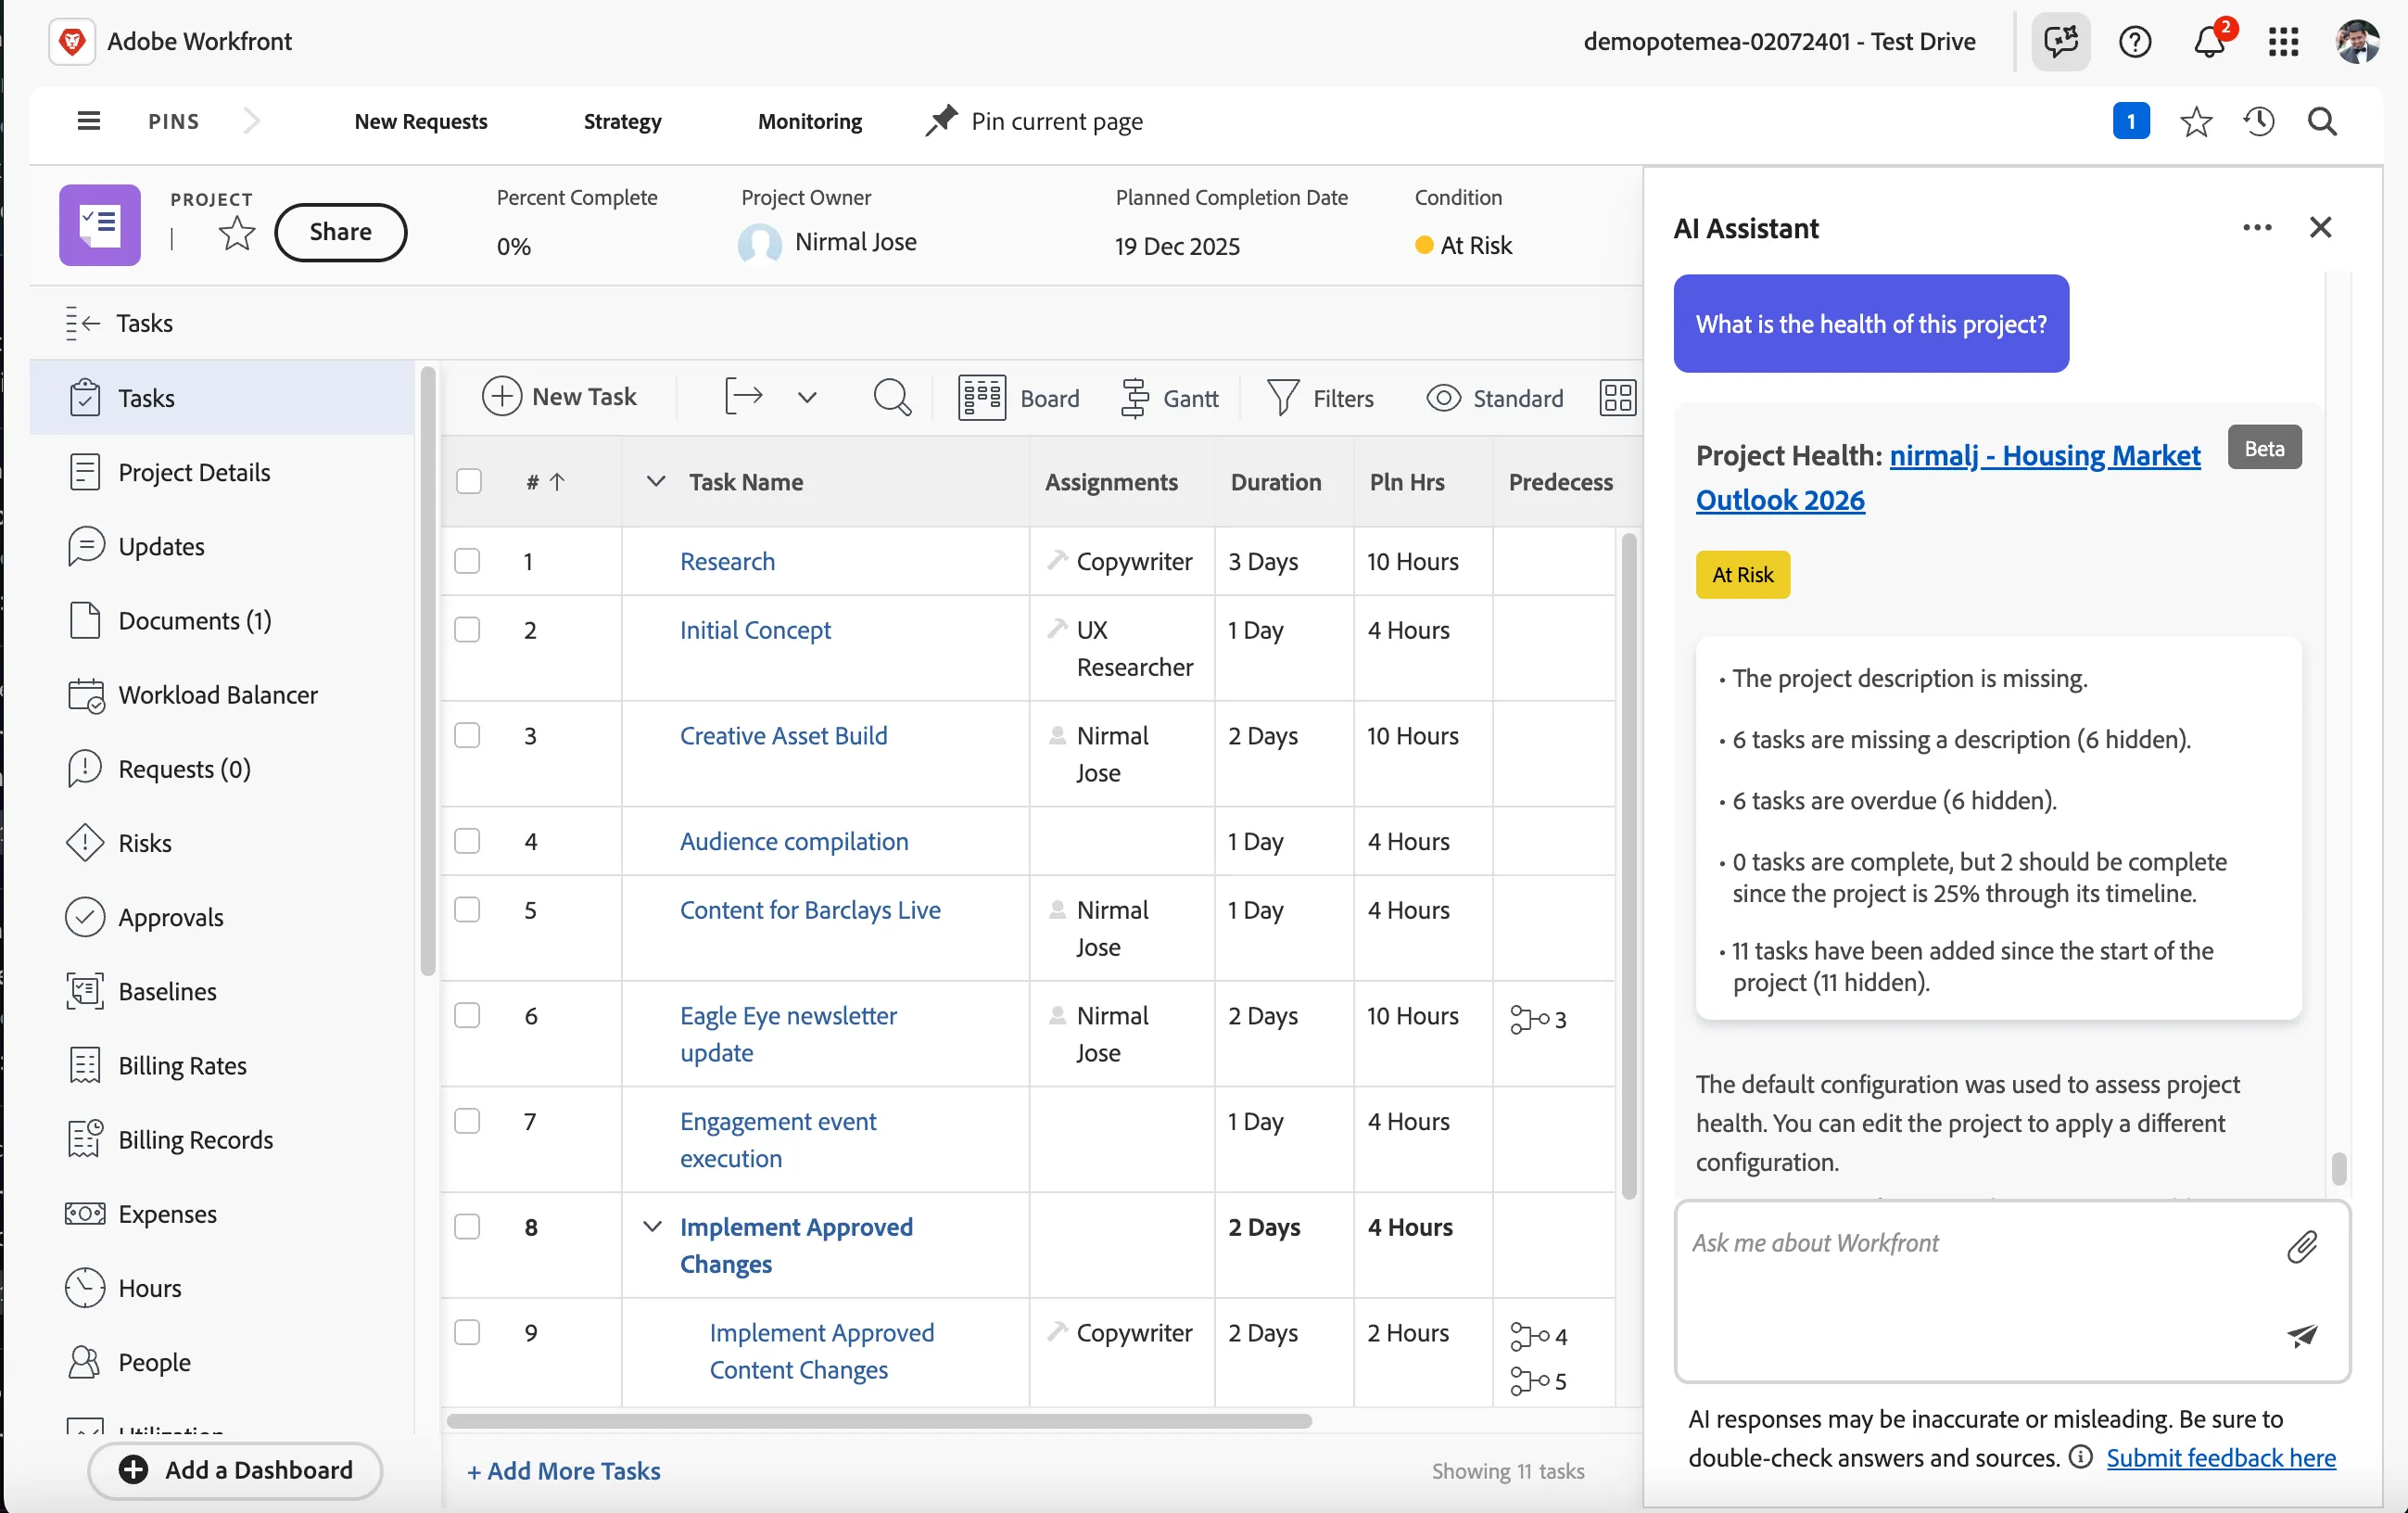Sort by the task number column
This screenshot has width=2408, height=1513.
click(546, 482)
